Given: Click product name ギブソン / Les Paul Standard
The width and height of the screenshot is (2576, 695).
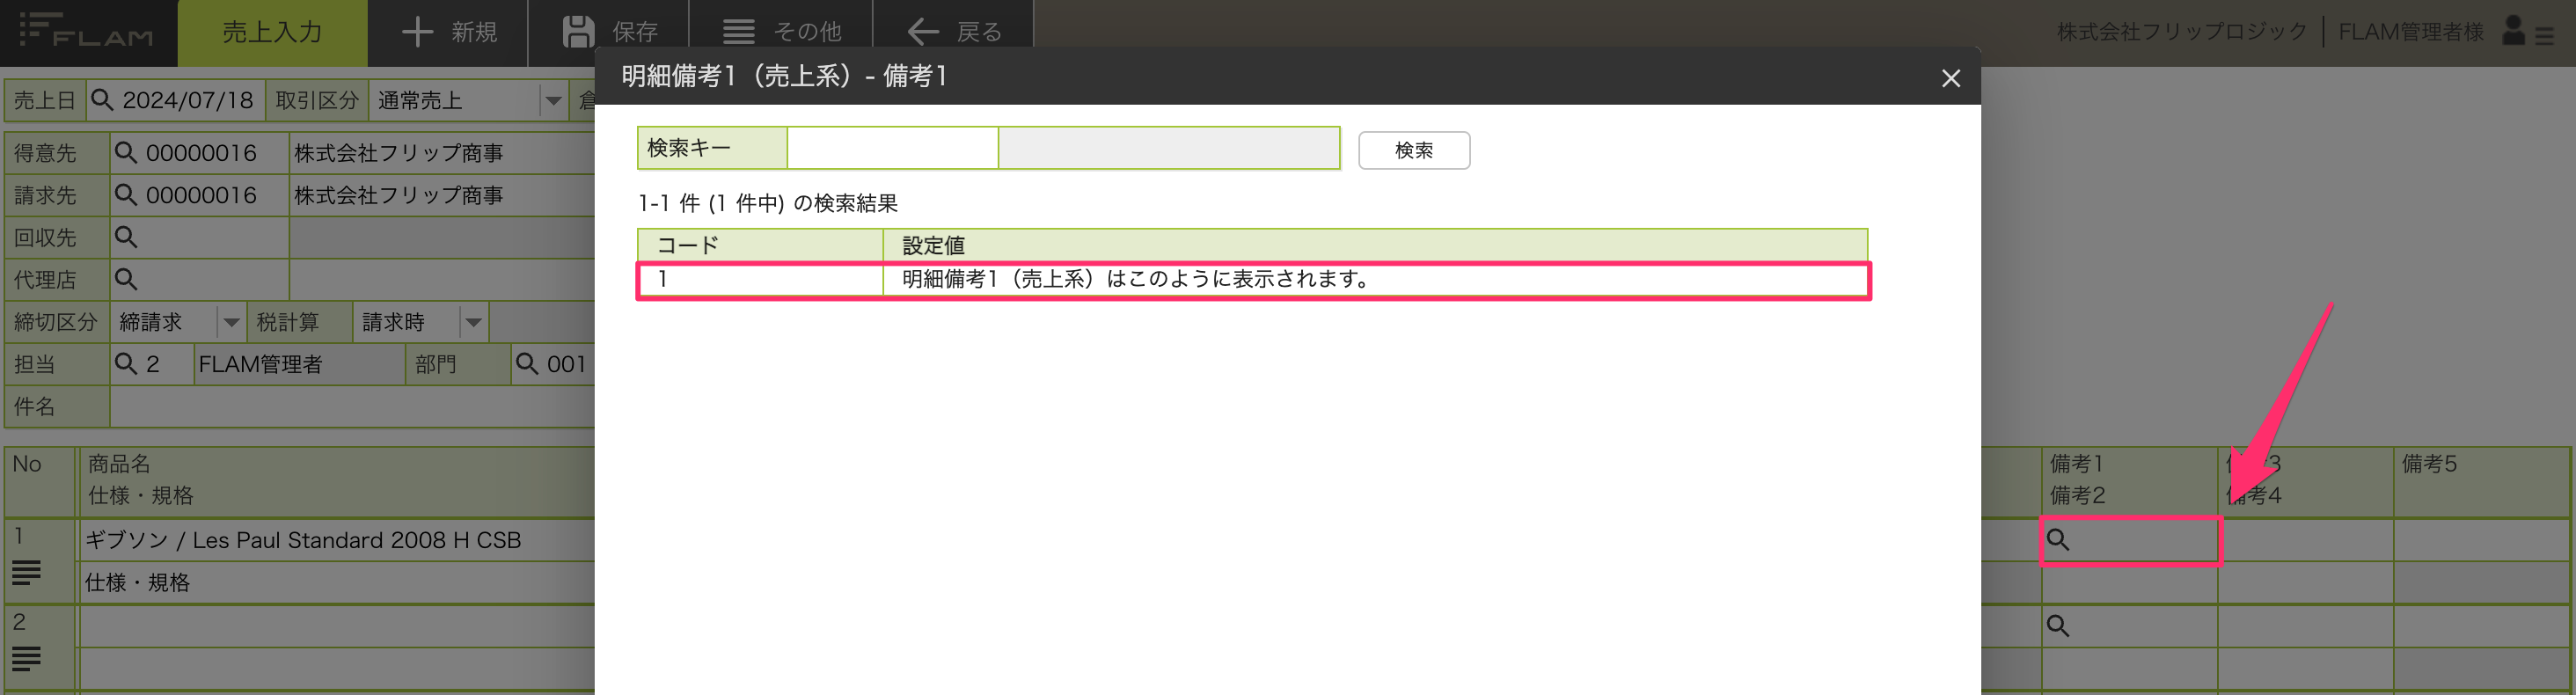Looking at the screenshot, I should point(303,540).
